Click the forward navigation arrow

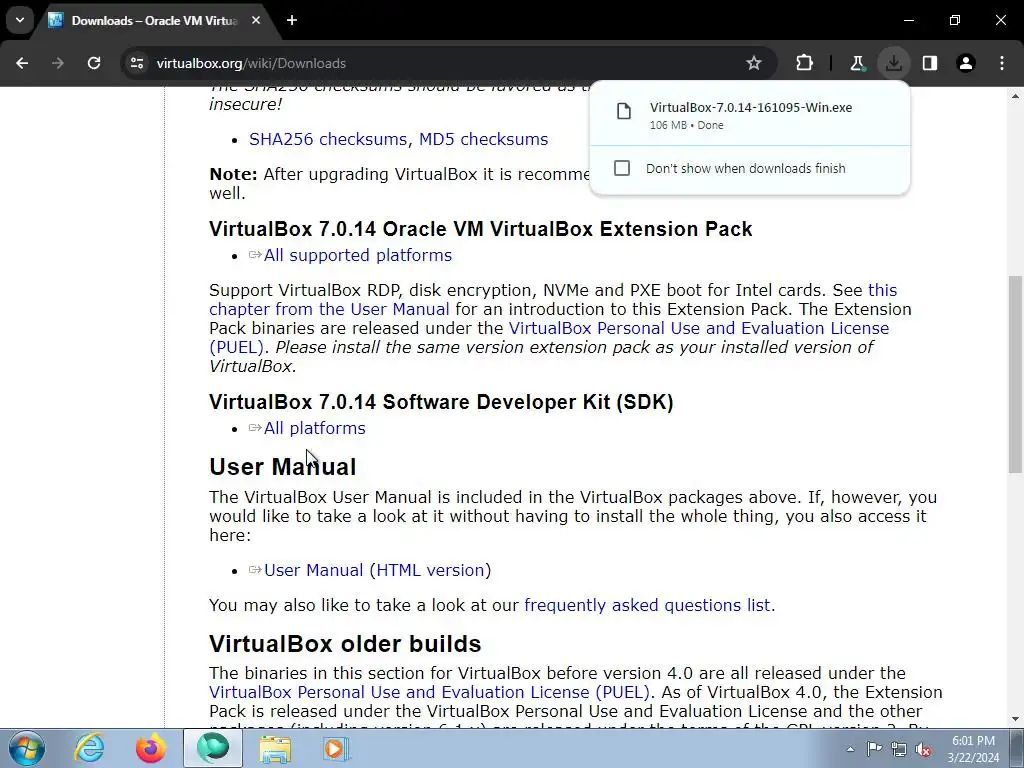(58, 63)
